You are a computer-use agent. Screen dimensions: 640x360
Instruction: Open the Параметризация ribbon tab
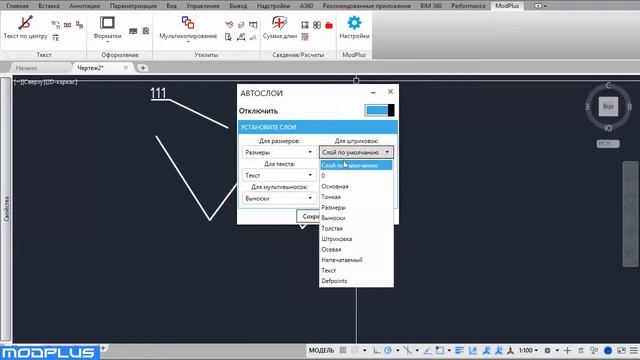pos(133,6)
